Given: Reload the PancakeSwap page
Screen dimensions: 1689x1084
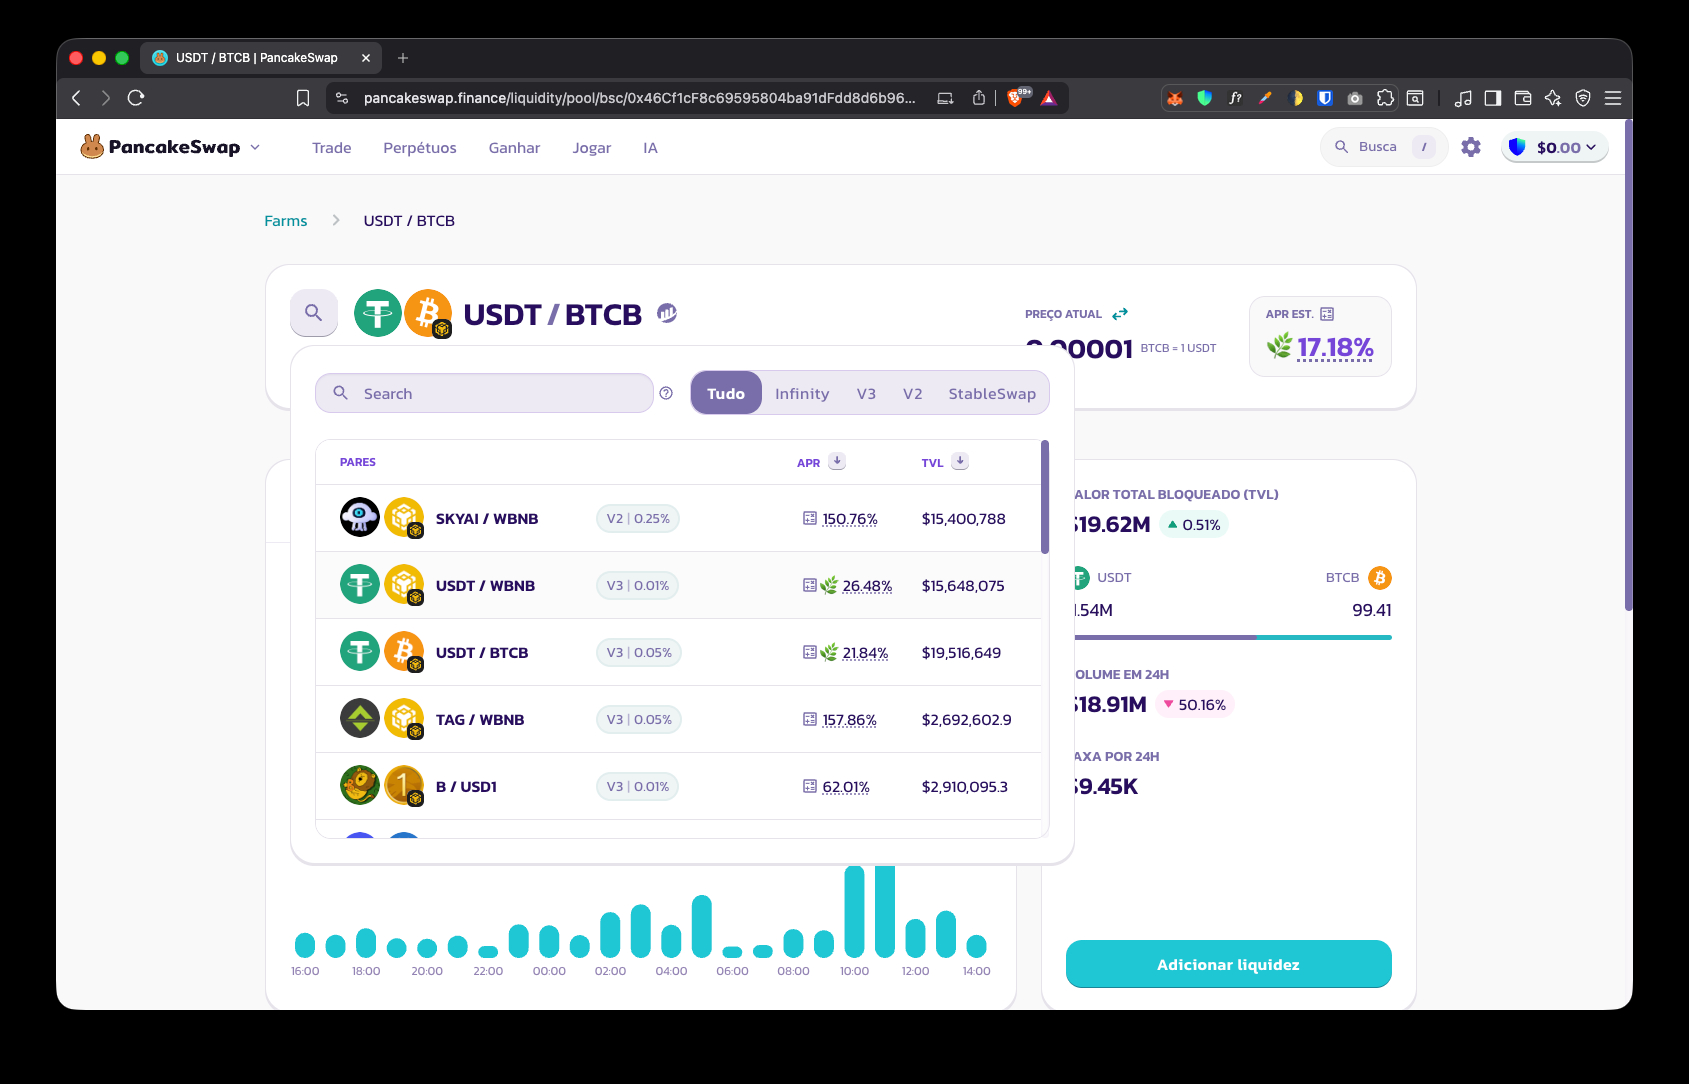Looking at the screenshot, I should click(x=136, y=98).
